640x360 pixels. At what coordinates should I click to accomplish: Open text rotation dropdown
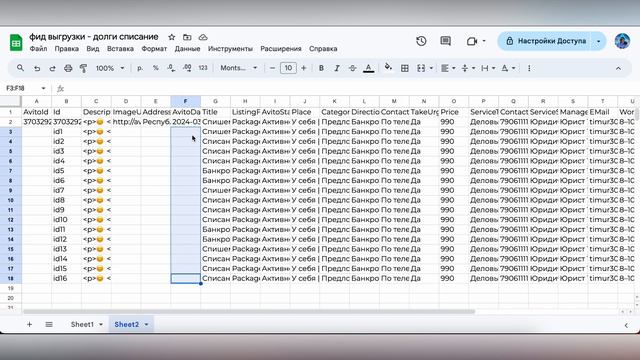coord(507,68)
